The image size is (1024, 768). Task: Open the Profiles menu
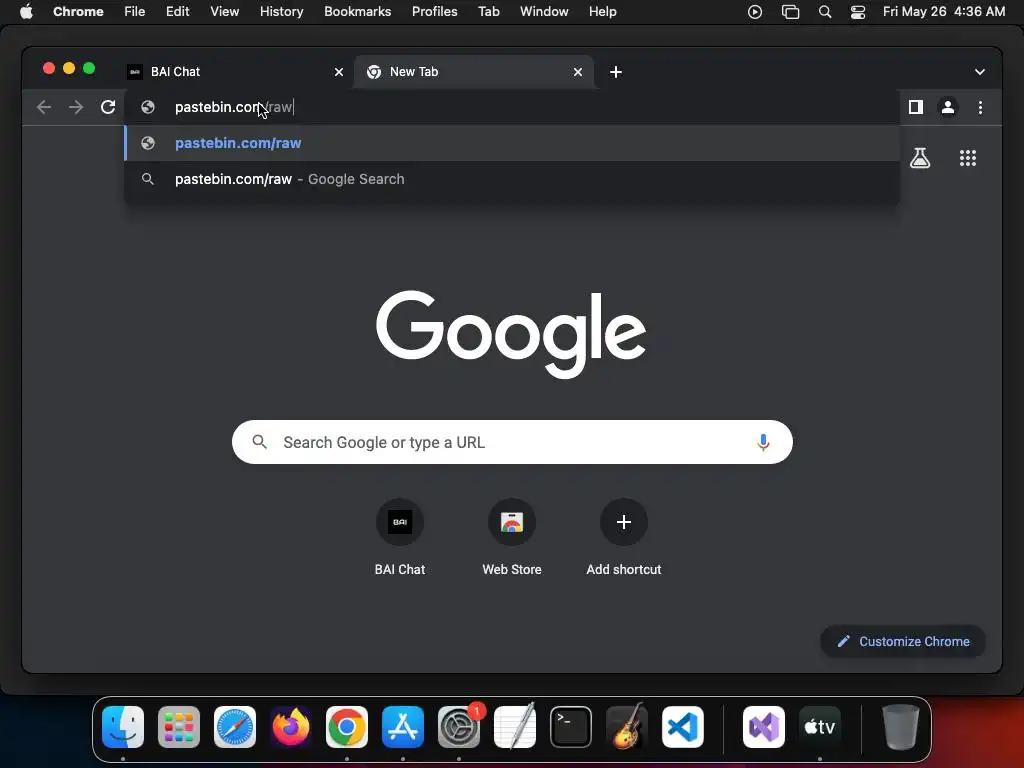434,12
